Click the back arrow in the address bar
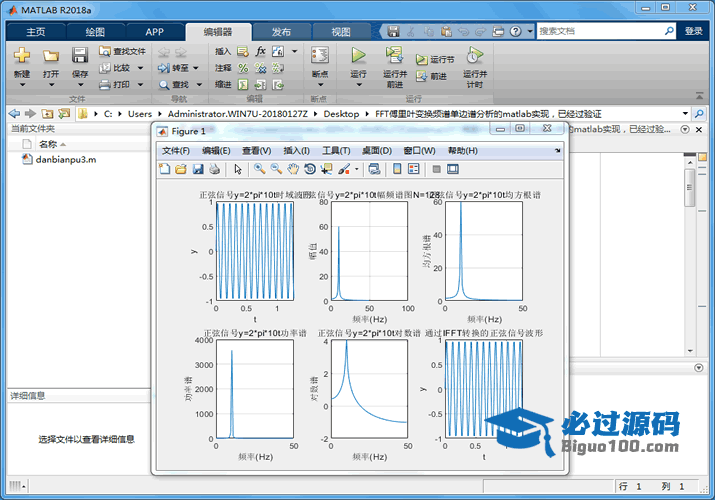The image size is (715, 500). [14, 113]
